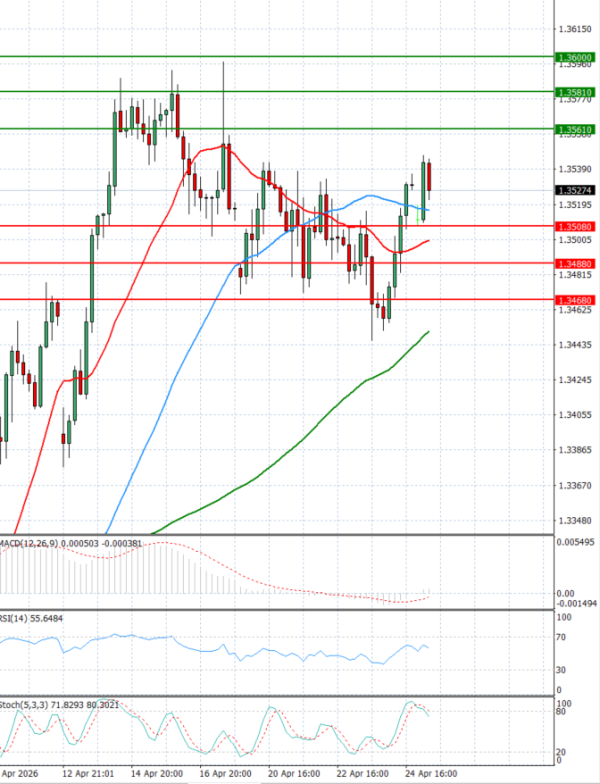Select the 1.35810 green resistance label
This screenshot has width=600, height=784.
(574, 92)
